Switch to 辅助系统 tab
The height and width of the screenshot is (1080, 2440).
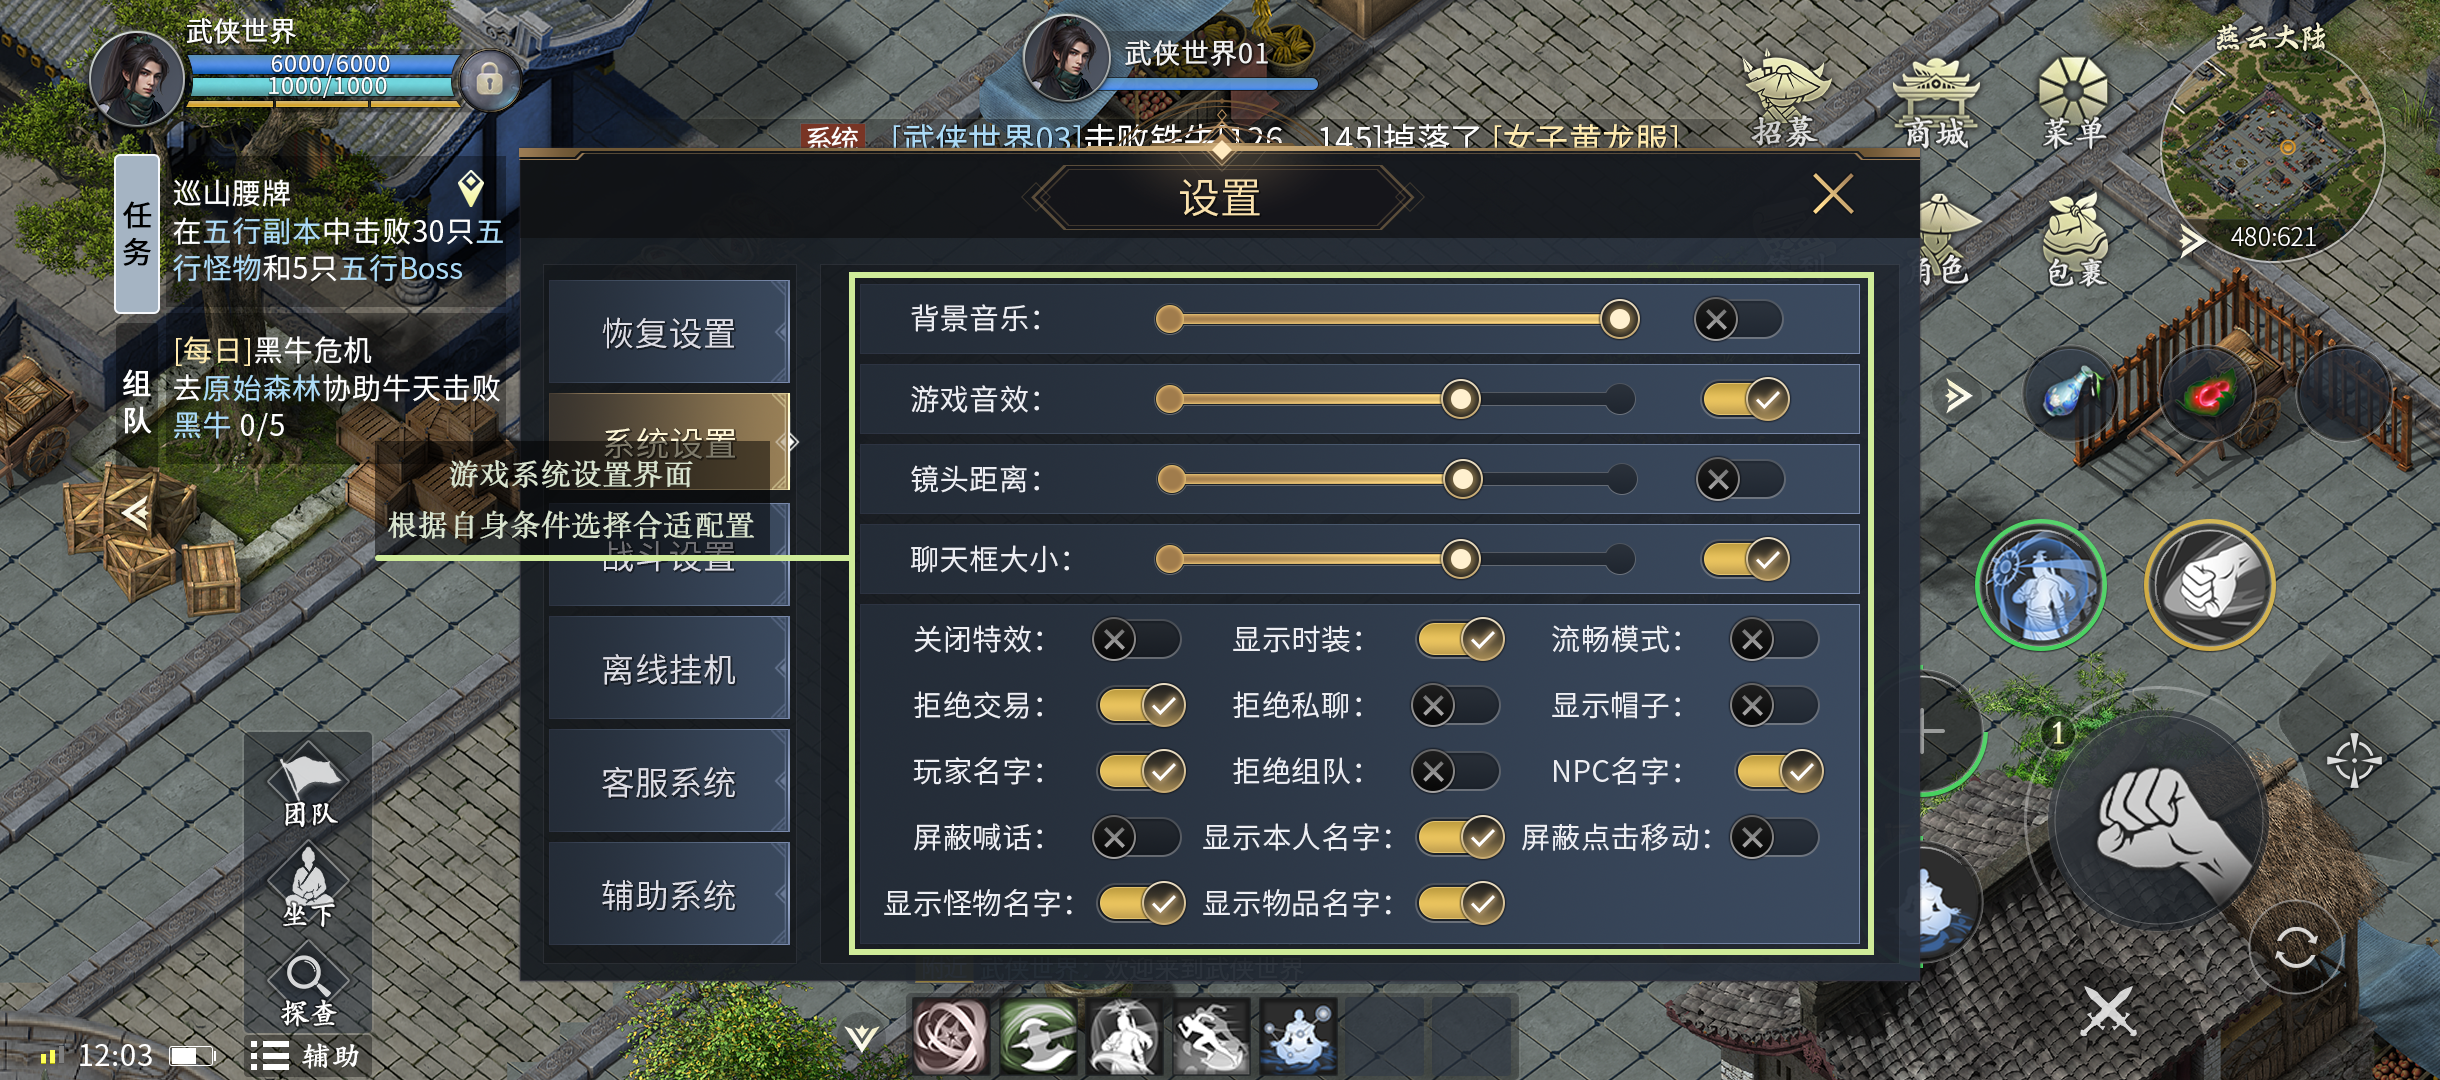coord(669,894)
